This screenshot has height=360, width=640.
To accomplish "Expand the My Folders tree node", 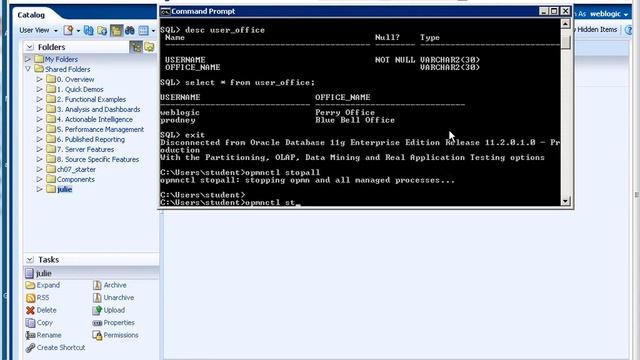I will click(x=28, y=59).
